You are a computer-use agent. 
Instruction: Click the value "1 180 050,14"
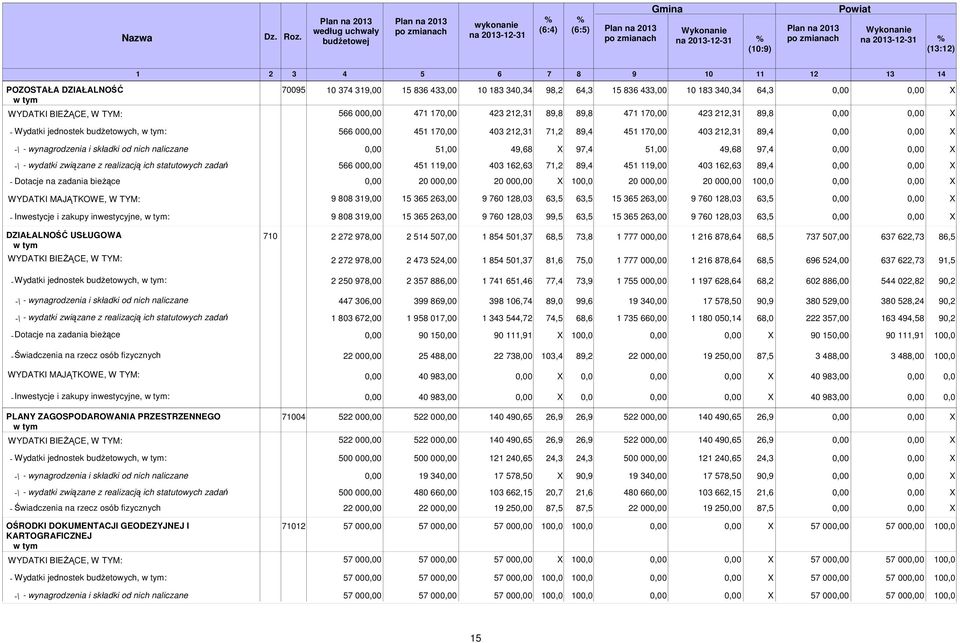716,318
